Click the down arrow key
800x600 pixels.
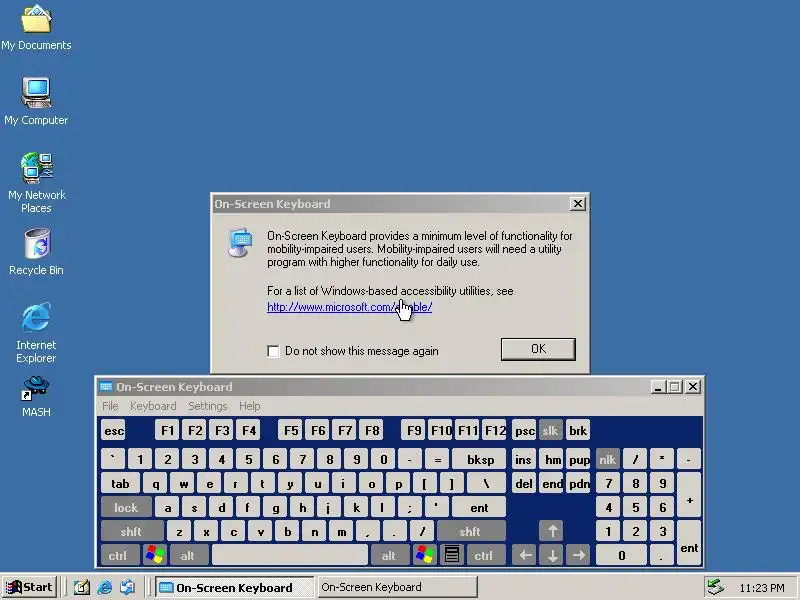552,555
